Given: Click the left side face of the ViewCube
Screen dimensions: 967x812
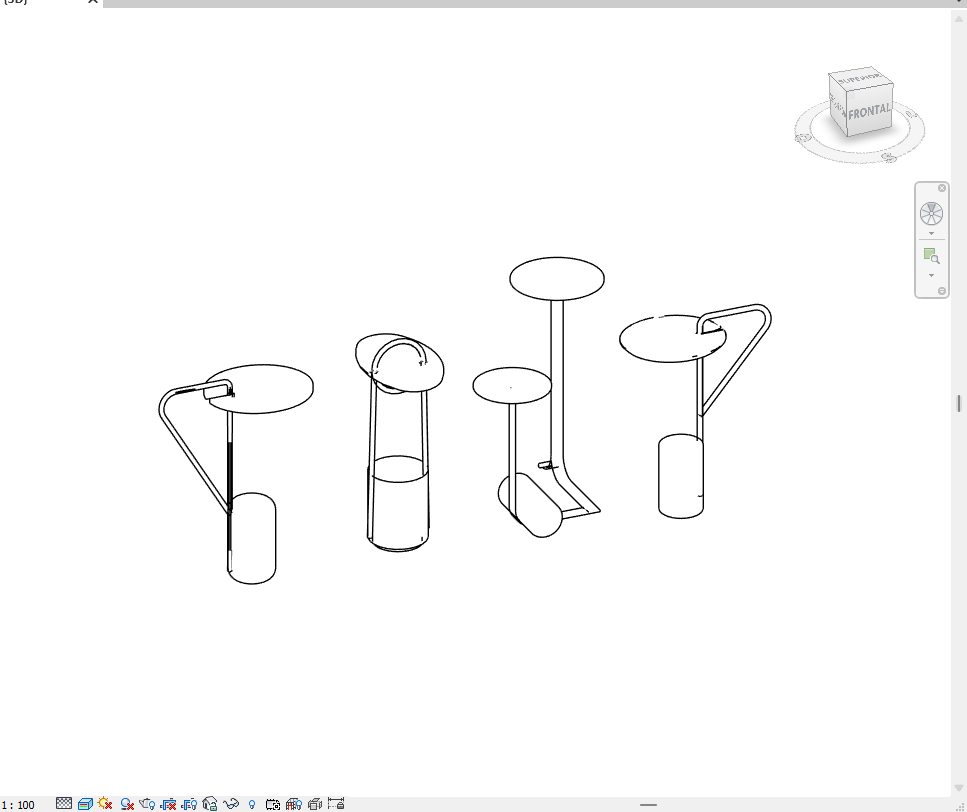Looking at the screenshot, I should [839, 105].
